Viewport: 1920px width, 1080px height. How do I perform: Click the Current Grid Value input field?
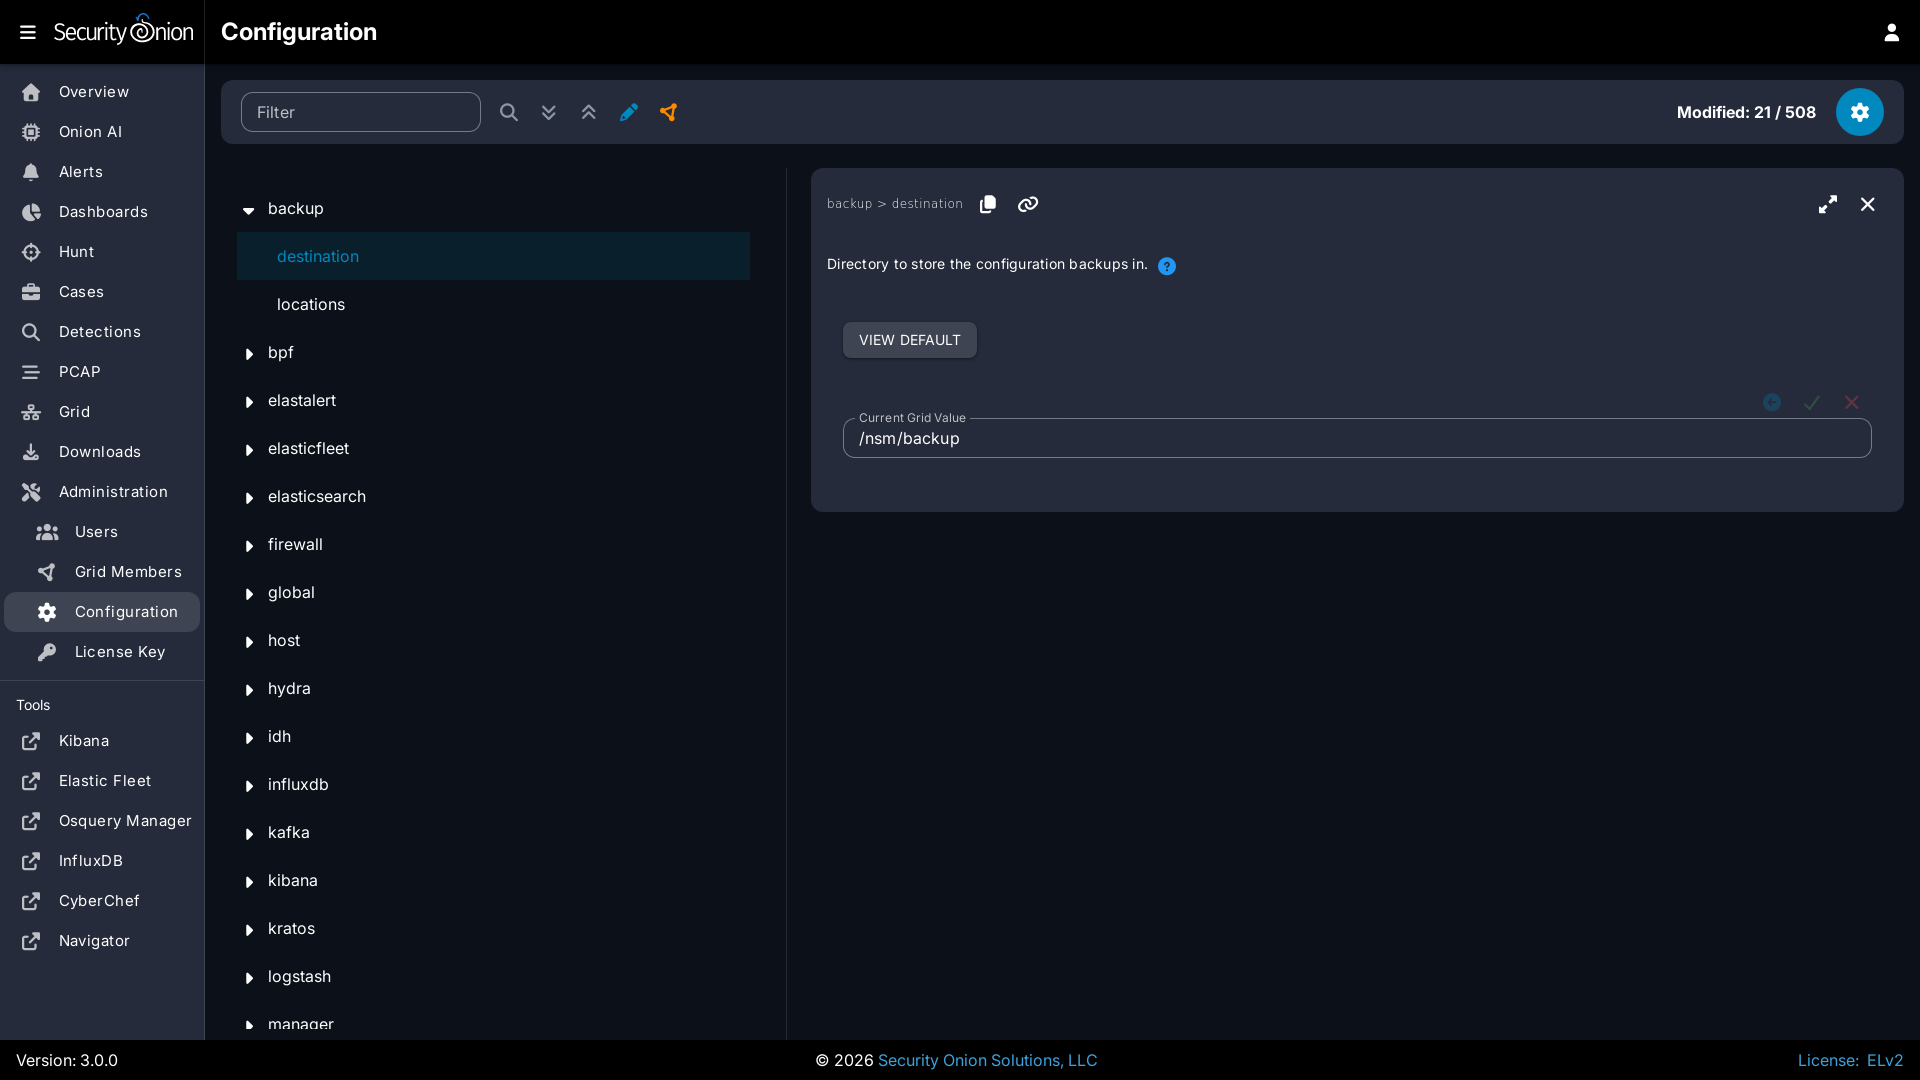tap(1356, 438)
